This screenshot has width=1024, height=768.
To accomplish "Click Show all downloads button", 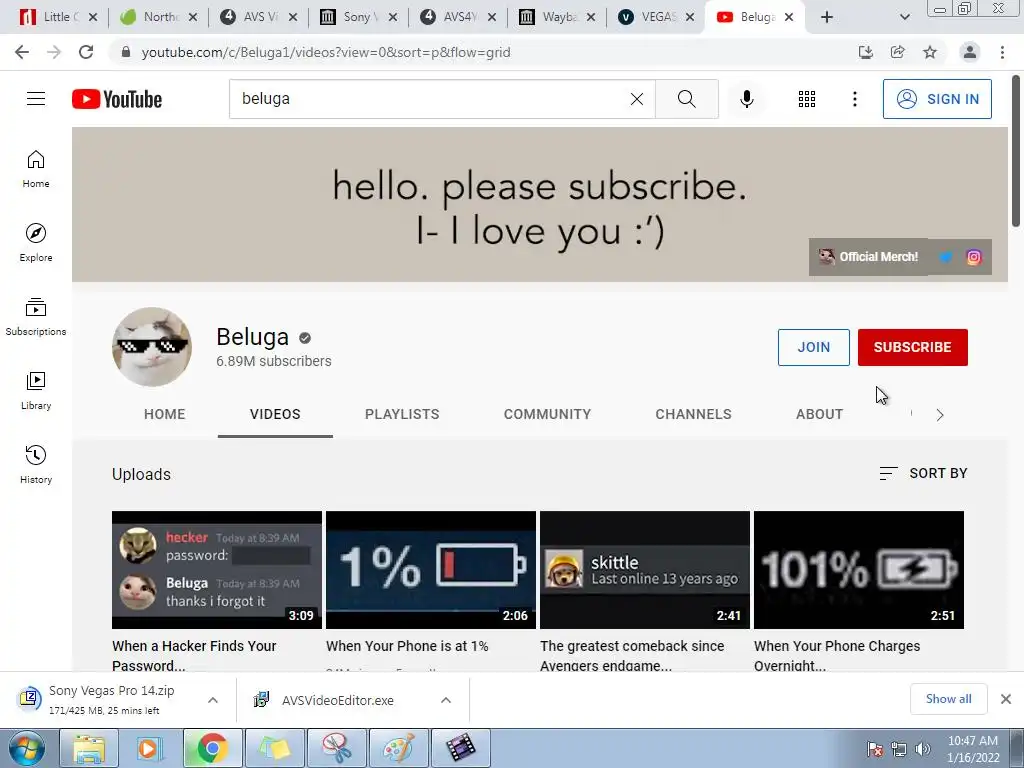I will (948, 699).
